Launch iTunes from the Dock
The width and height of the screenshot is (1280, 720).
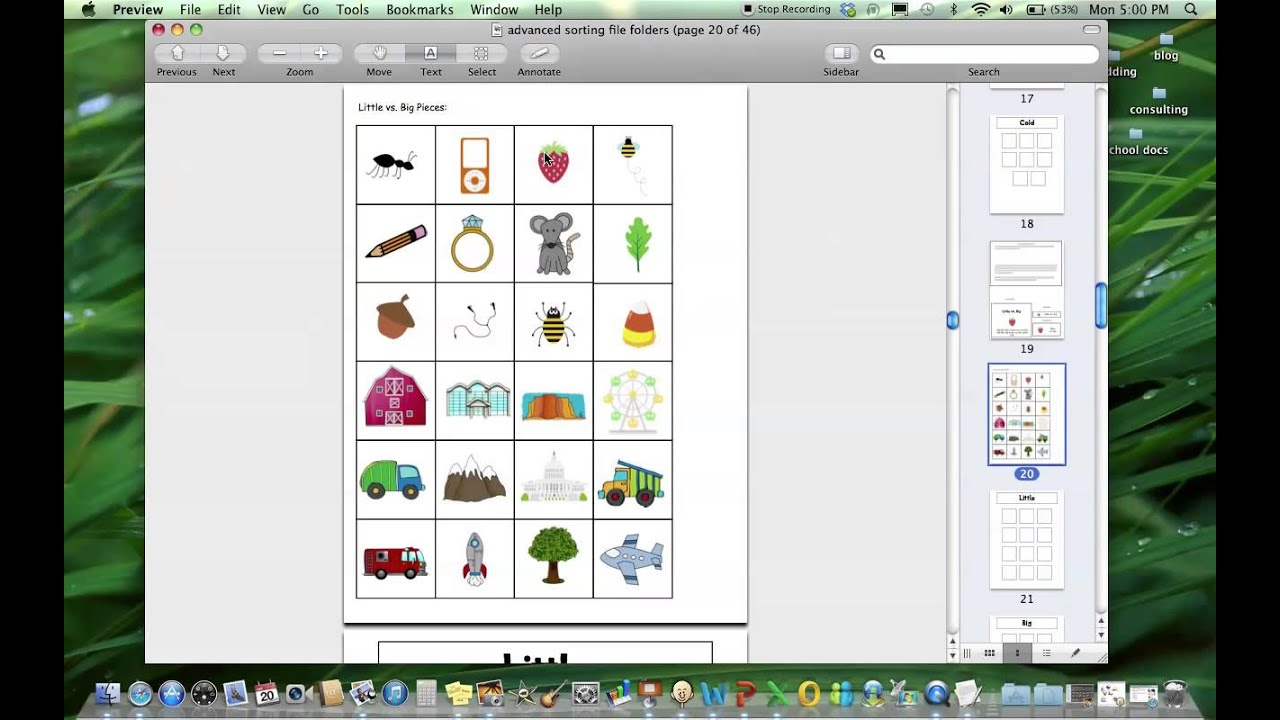coord(395,693)
